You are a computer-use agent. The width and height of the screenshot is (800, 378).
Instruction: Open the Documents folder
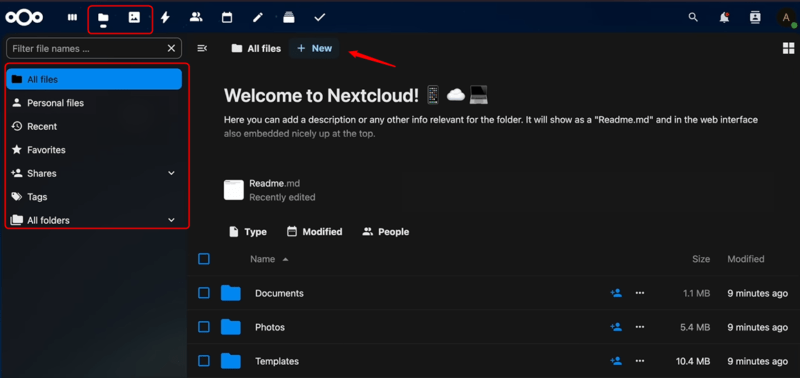pyautogui.click(x=279, y=293)
